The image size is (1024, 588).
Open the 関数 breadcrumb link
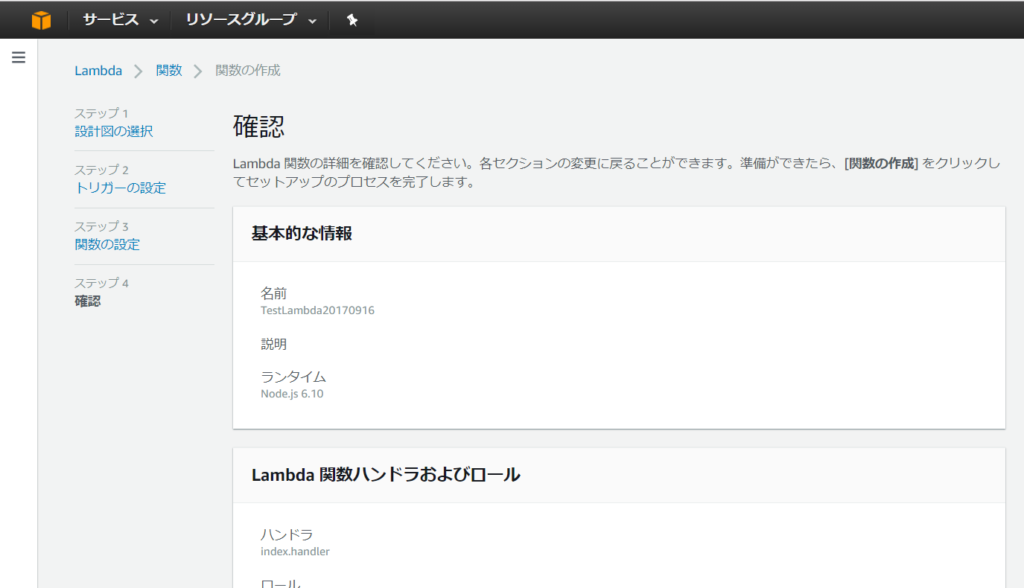pyautogui.click(x=168, y=71)
